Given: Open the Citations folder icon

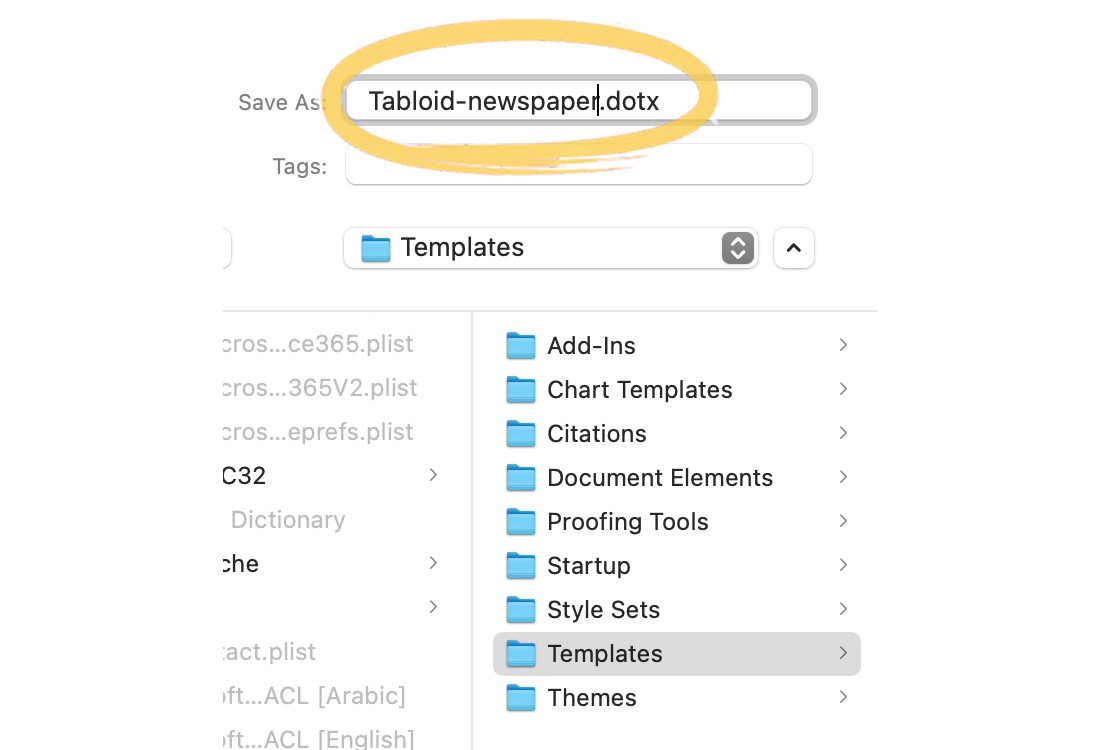Looking at the screenshot, I should click(521, 433).
